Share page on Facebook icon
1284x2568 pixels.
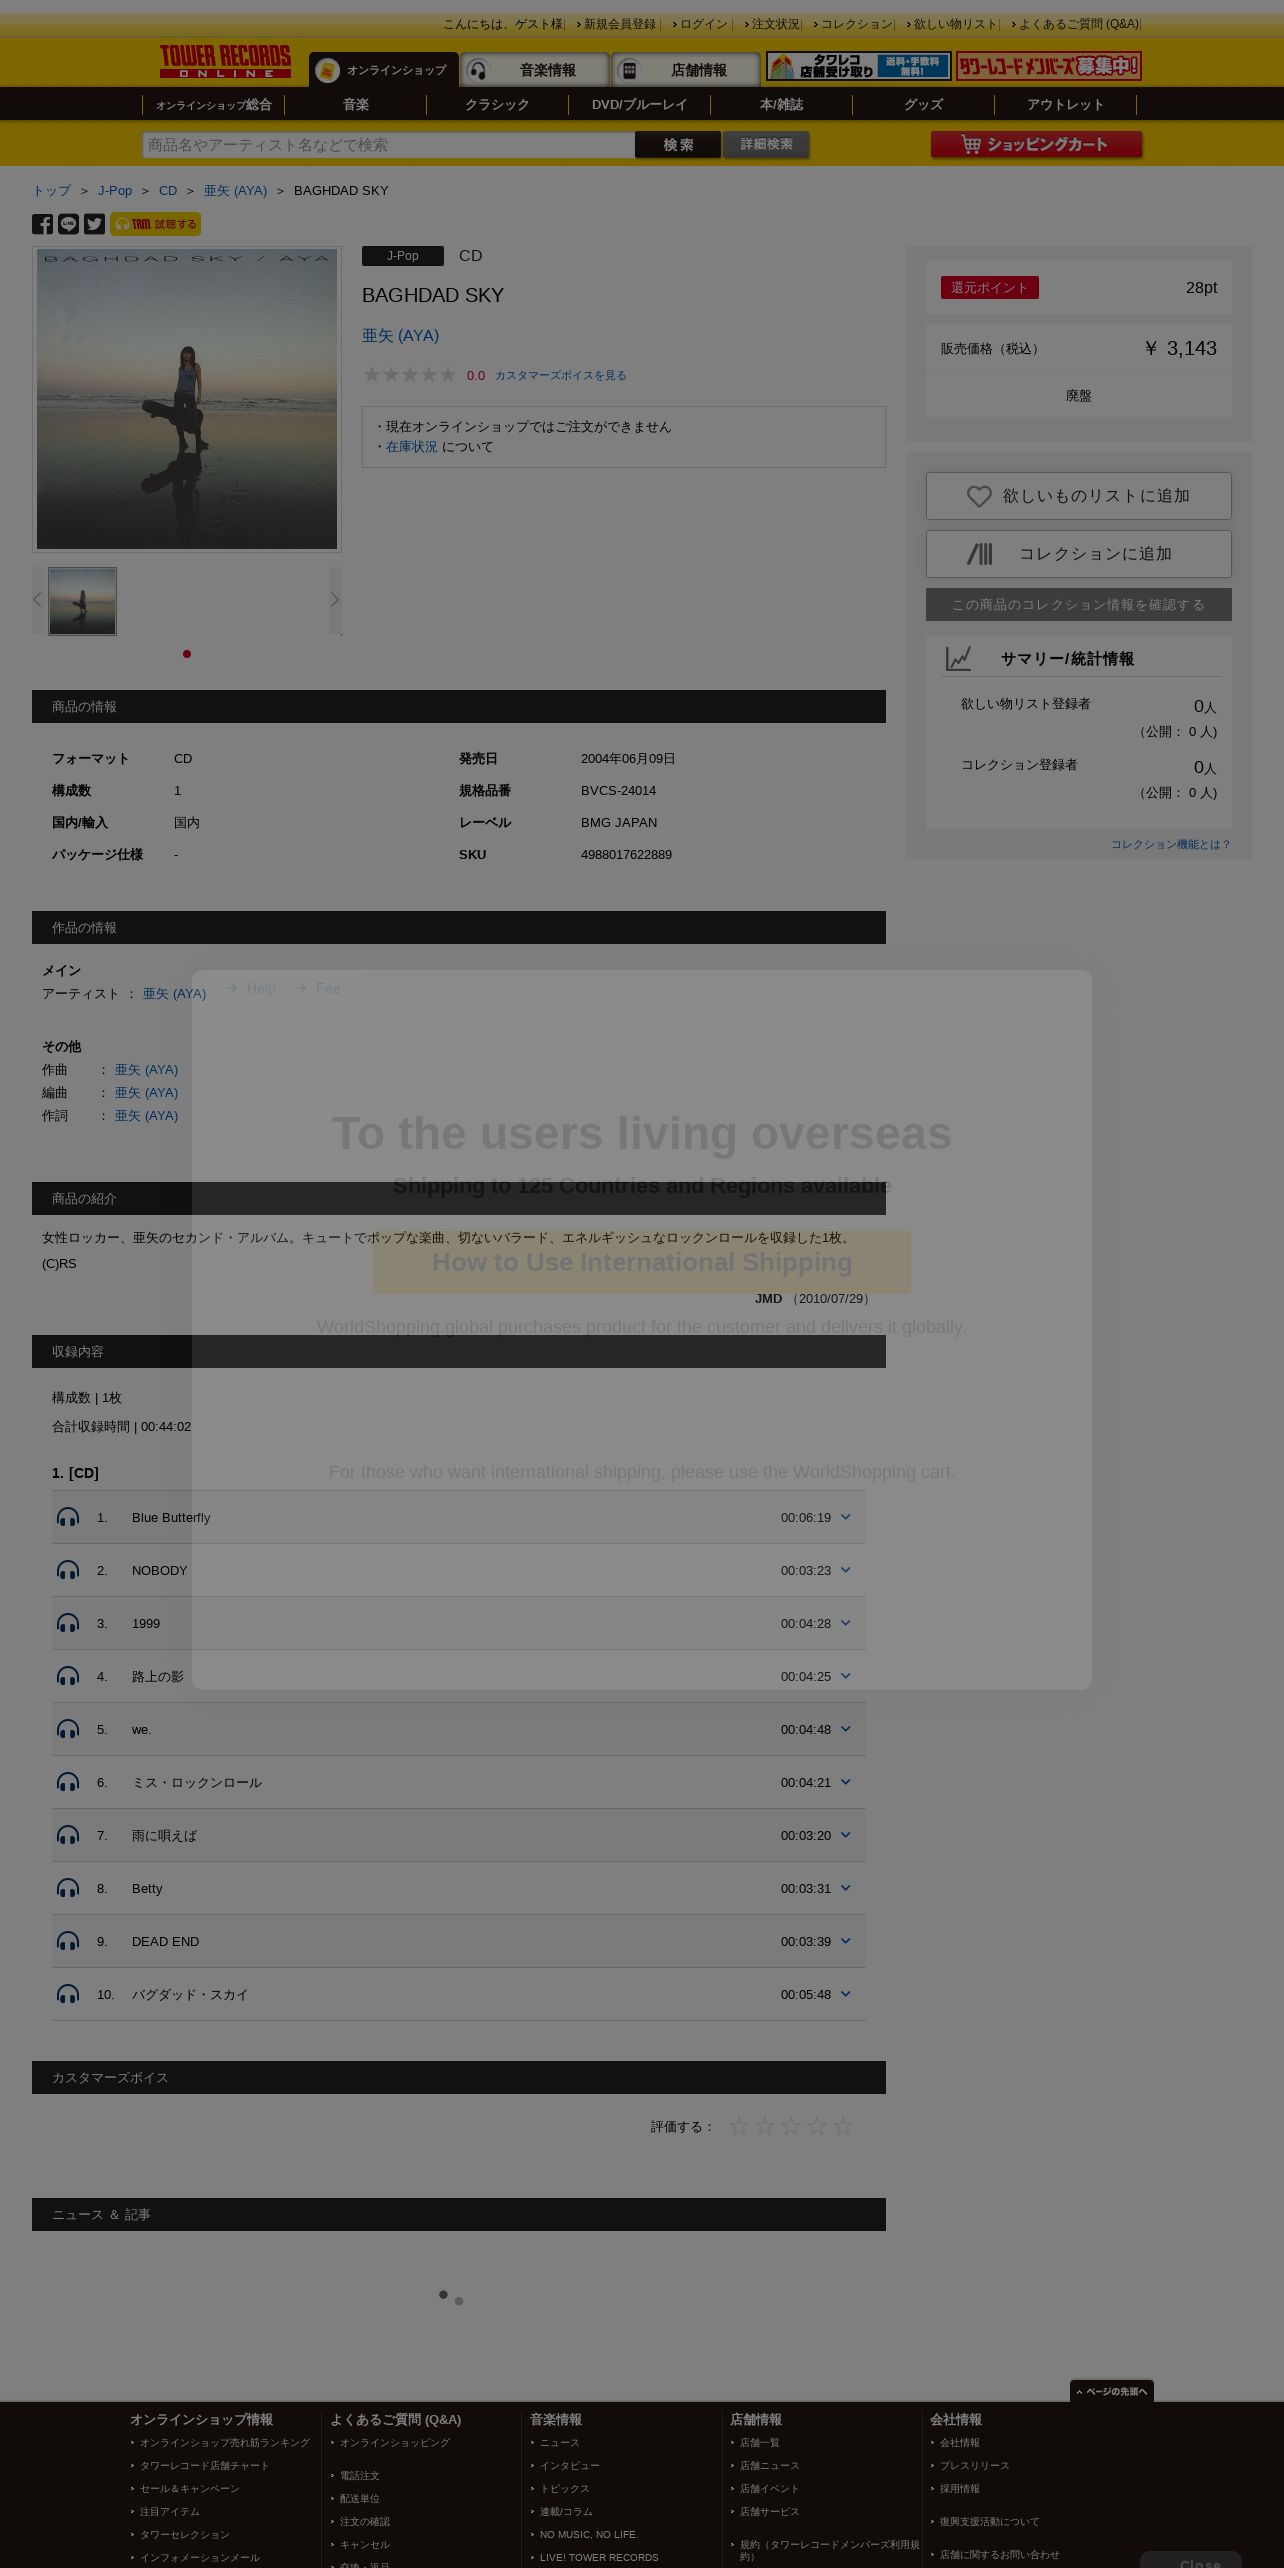pos(42,224)
